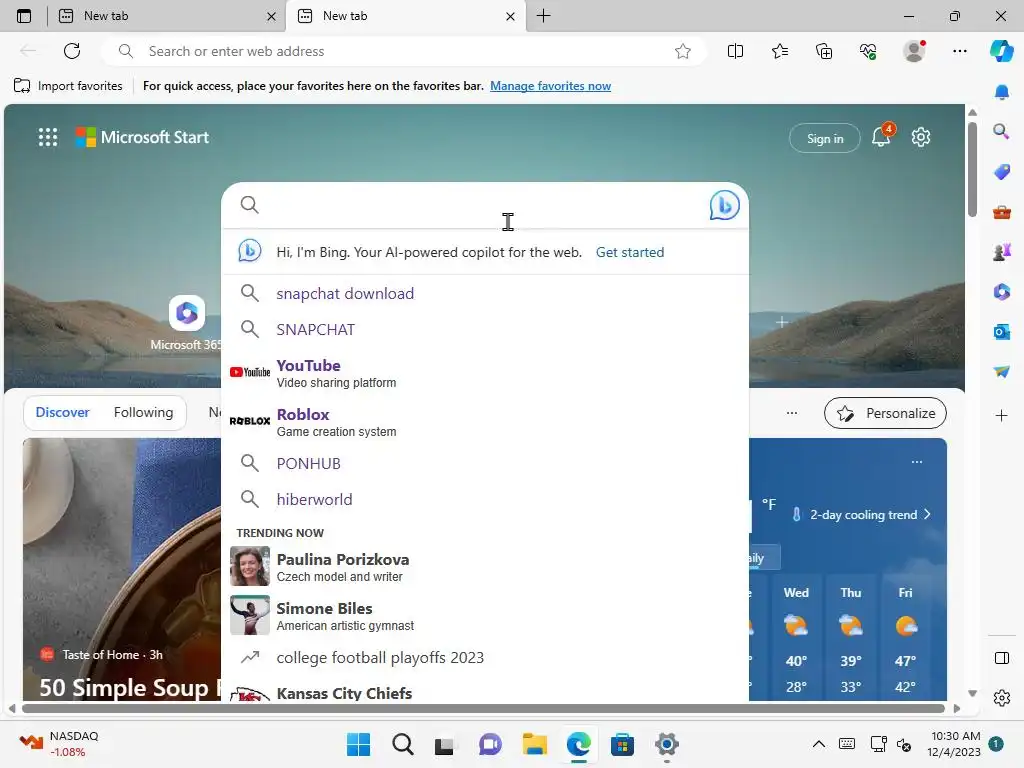The image size is (1024, 768).
Task: Click Get started for Bing copilot
Action: (630, 252)
